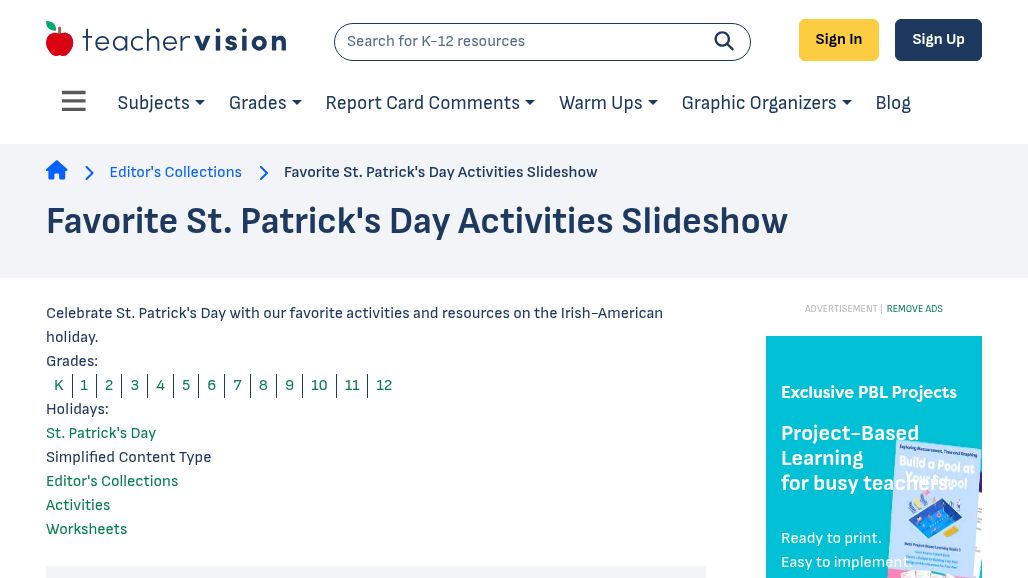Select the grade K link
This screenshot has height=578, width=1028.
tap(59, 385)
